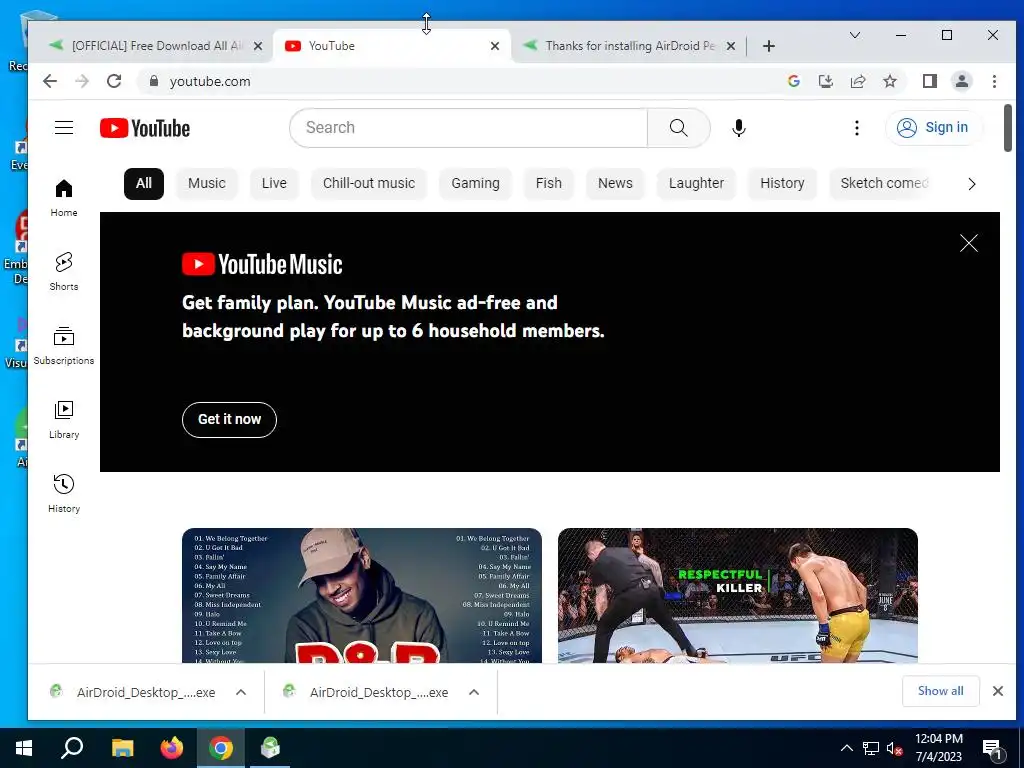Open Windows taskbar search
Screen dimensions: 1024x768
click(72, 748)
